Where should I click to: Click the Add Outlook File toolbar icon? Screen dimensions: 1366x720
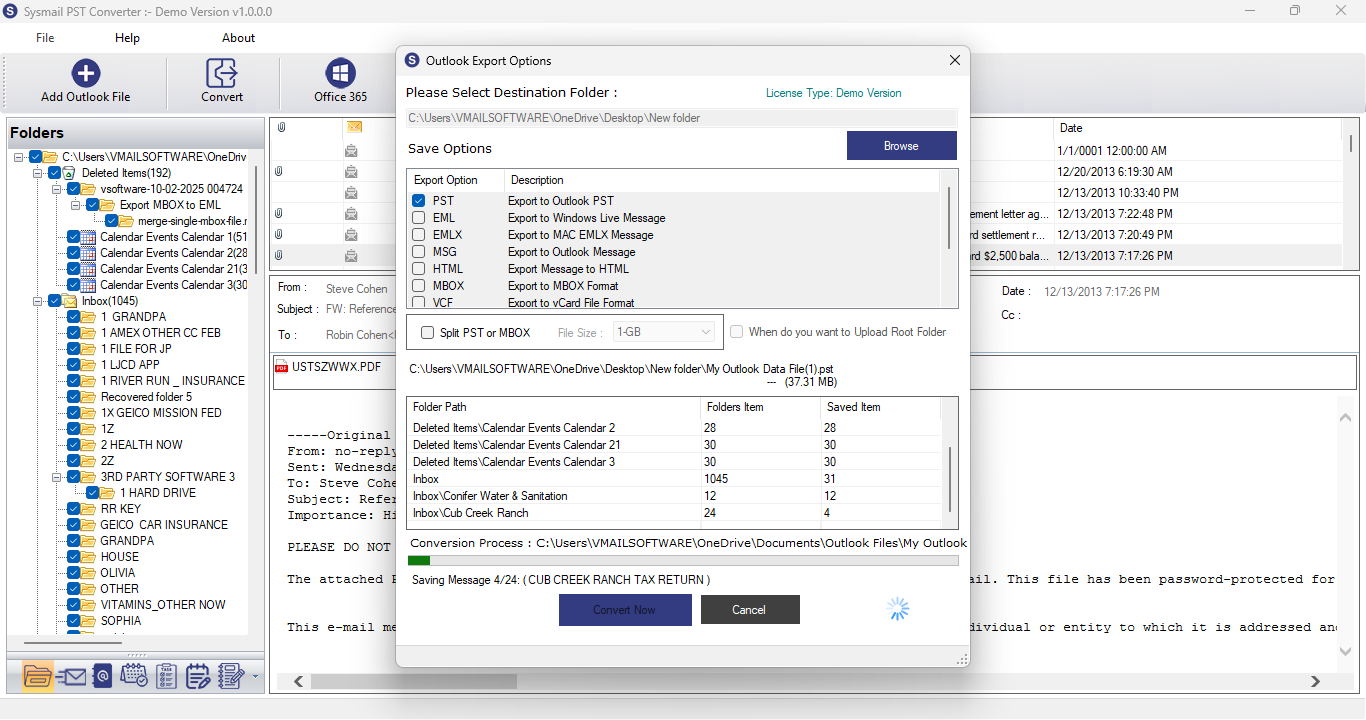click(86, 73)
